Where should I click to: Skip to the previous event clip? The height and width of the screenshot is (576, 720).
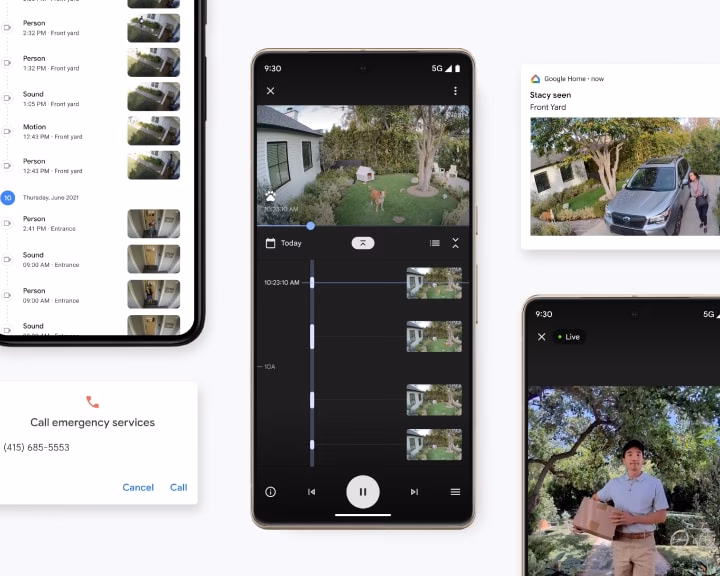click(x=311, y=492)
